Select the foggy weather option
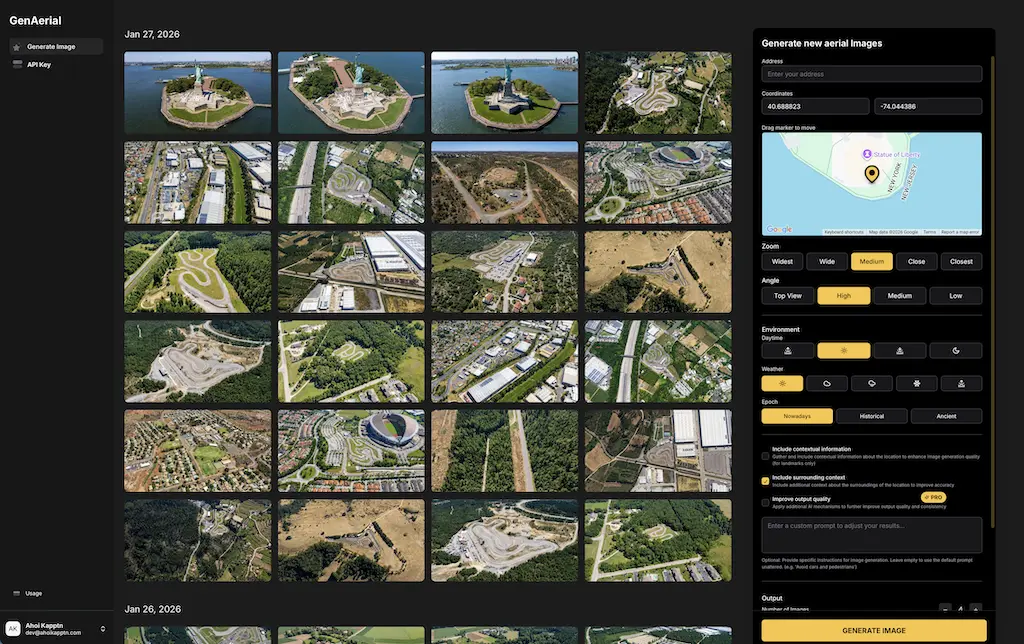1024x644 pixels. coord(962,383)
